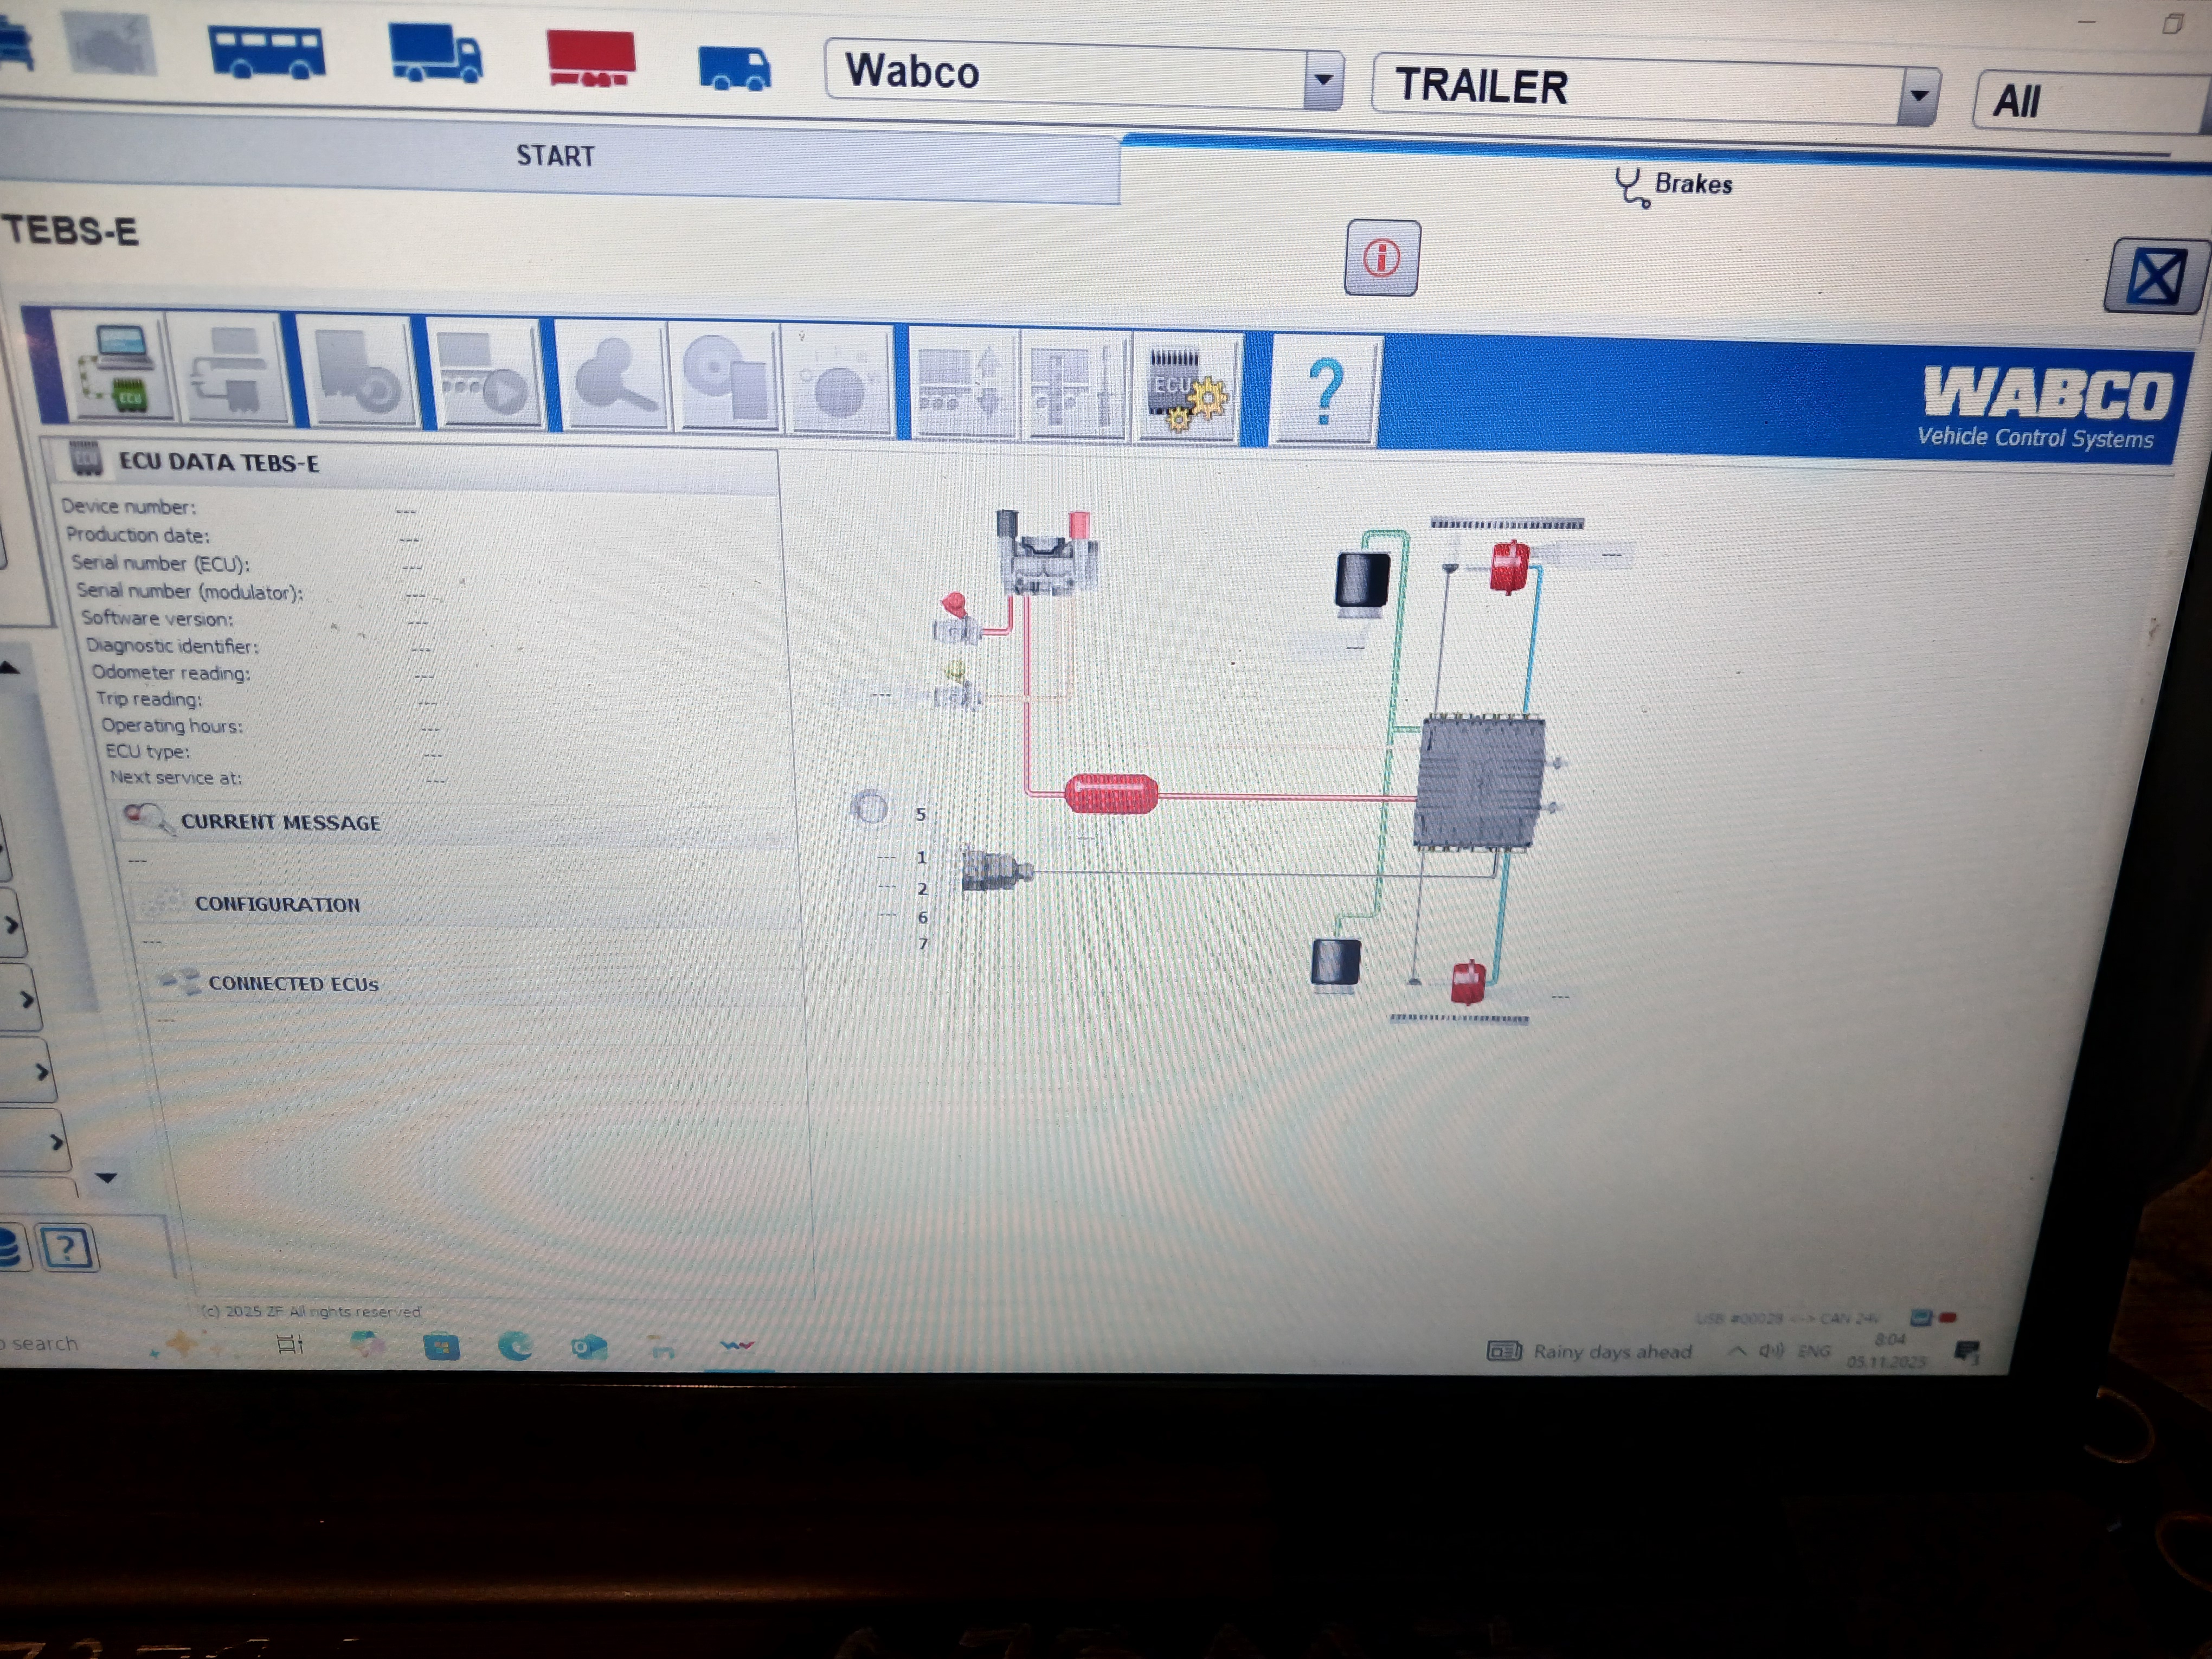The width and height of the screenshot is (2212, 1659).
Task: Click the red information button
Action: [1382, 258]
